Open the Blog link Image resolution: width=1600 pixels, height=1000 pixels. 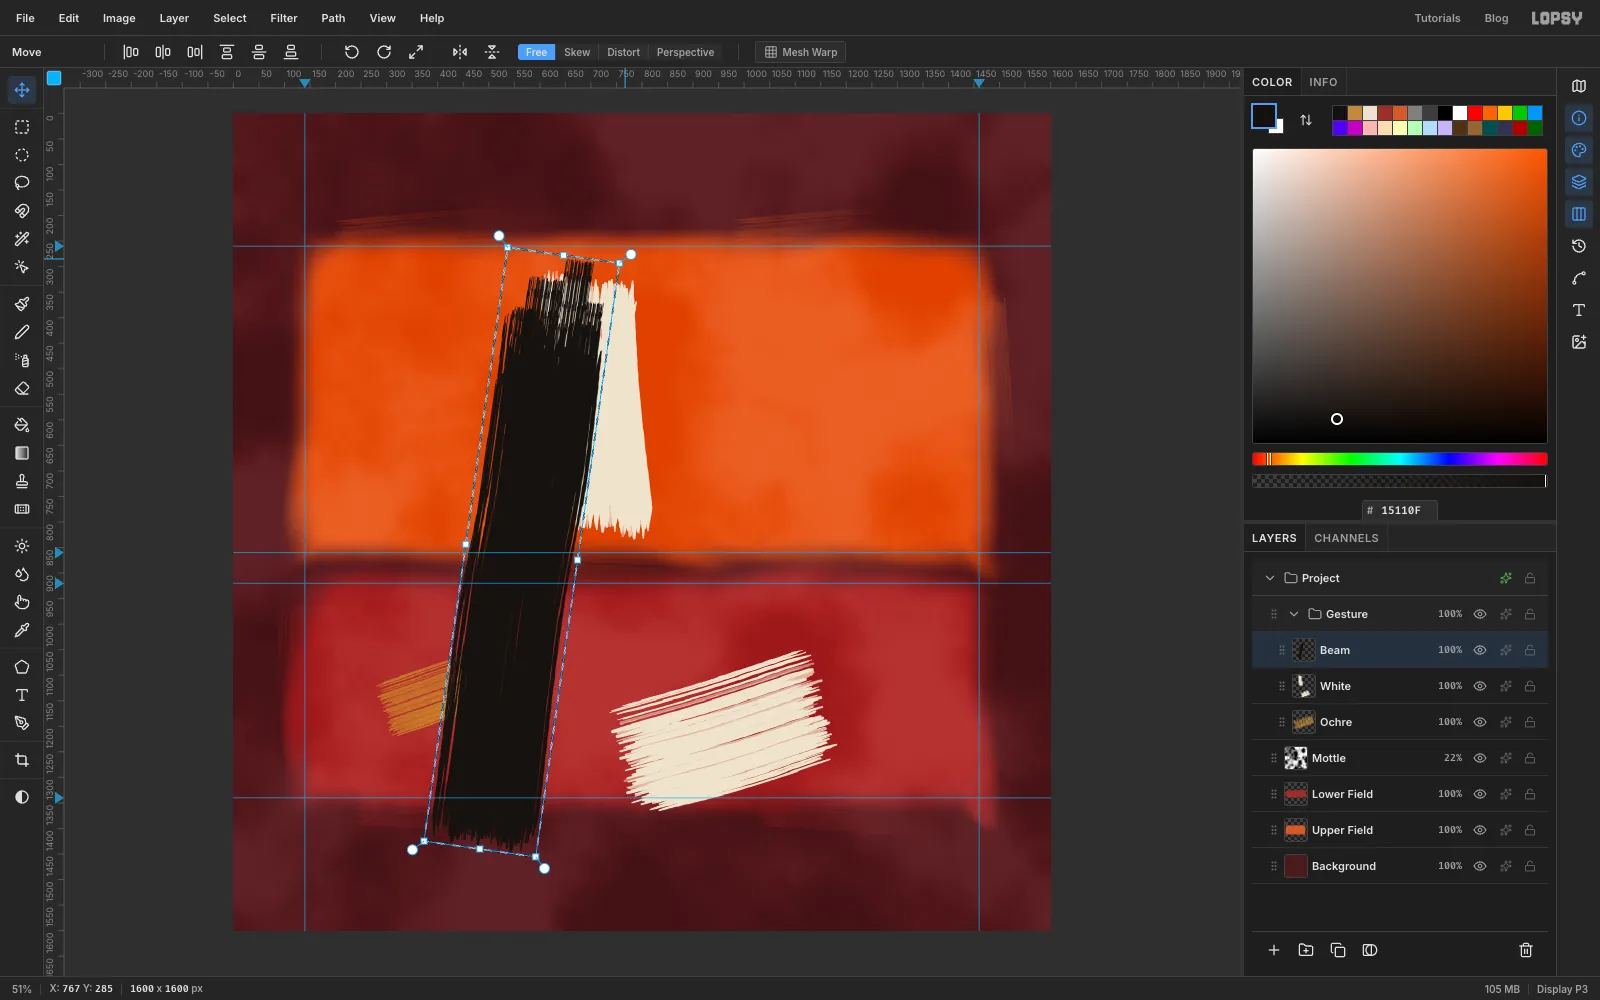[1496, 18]
